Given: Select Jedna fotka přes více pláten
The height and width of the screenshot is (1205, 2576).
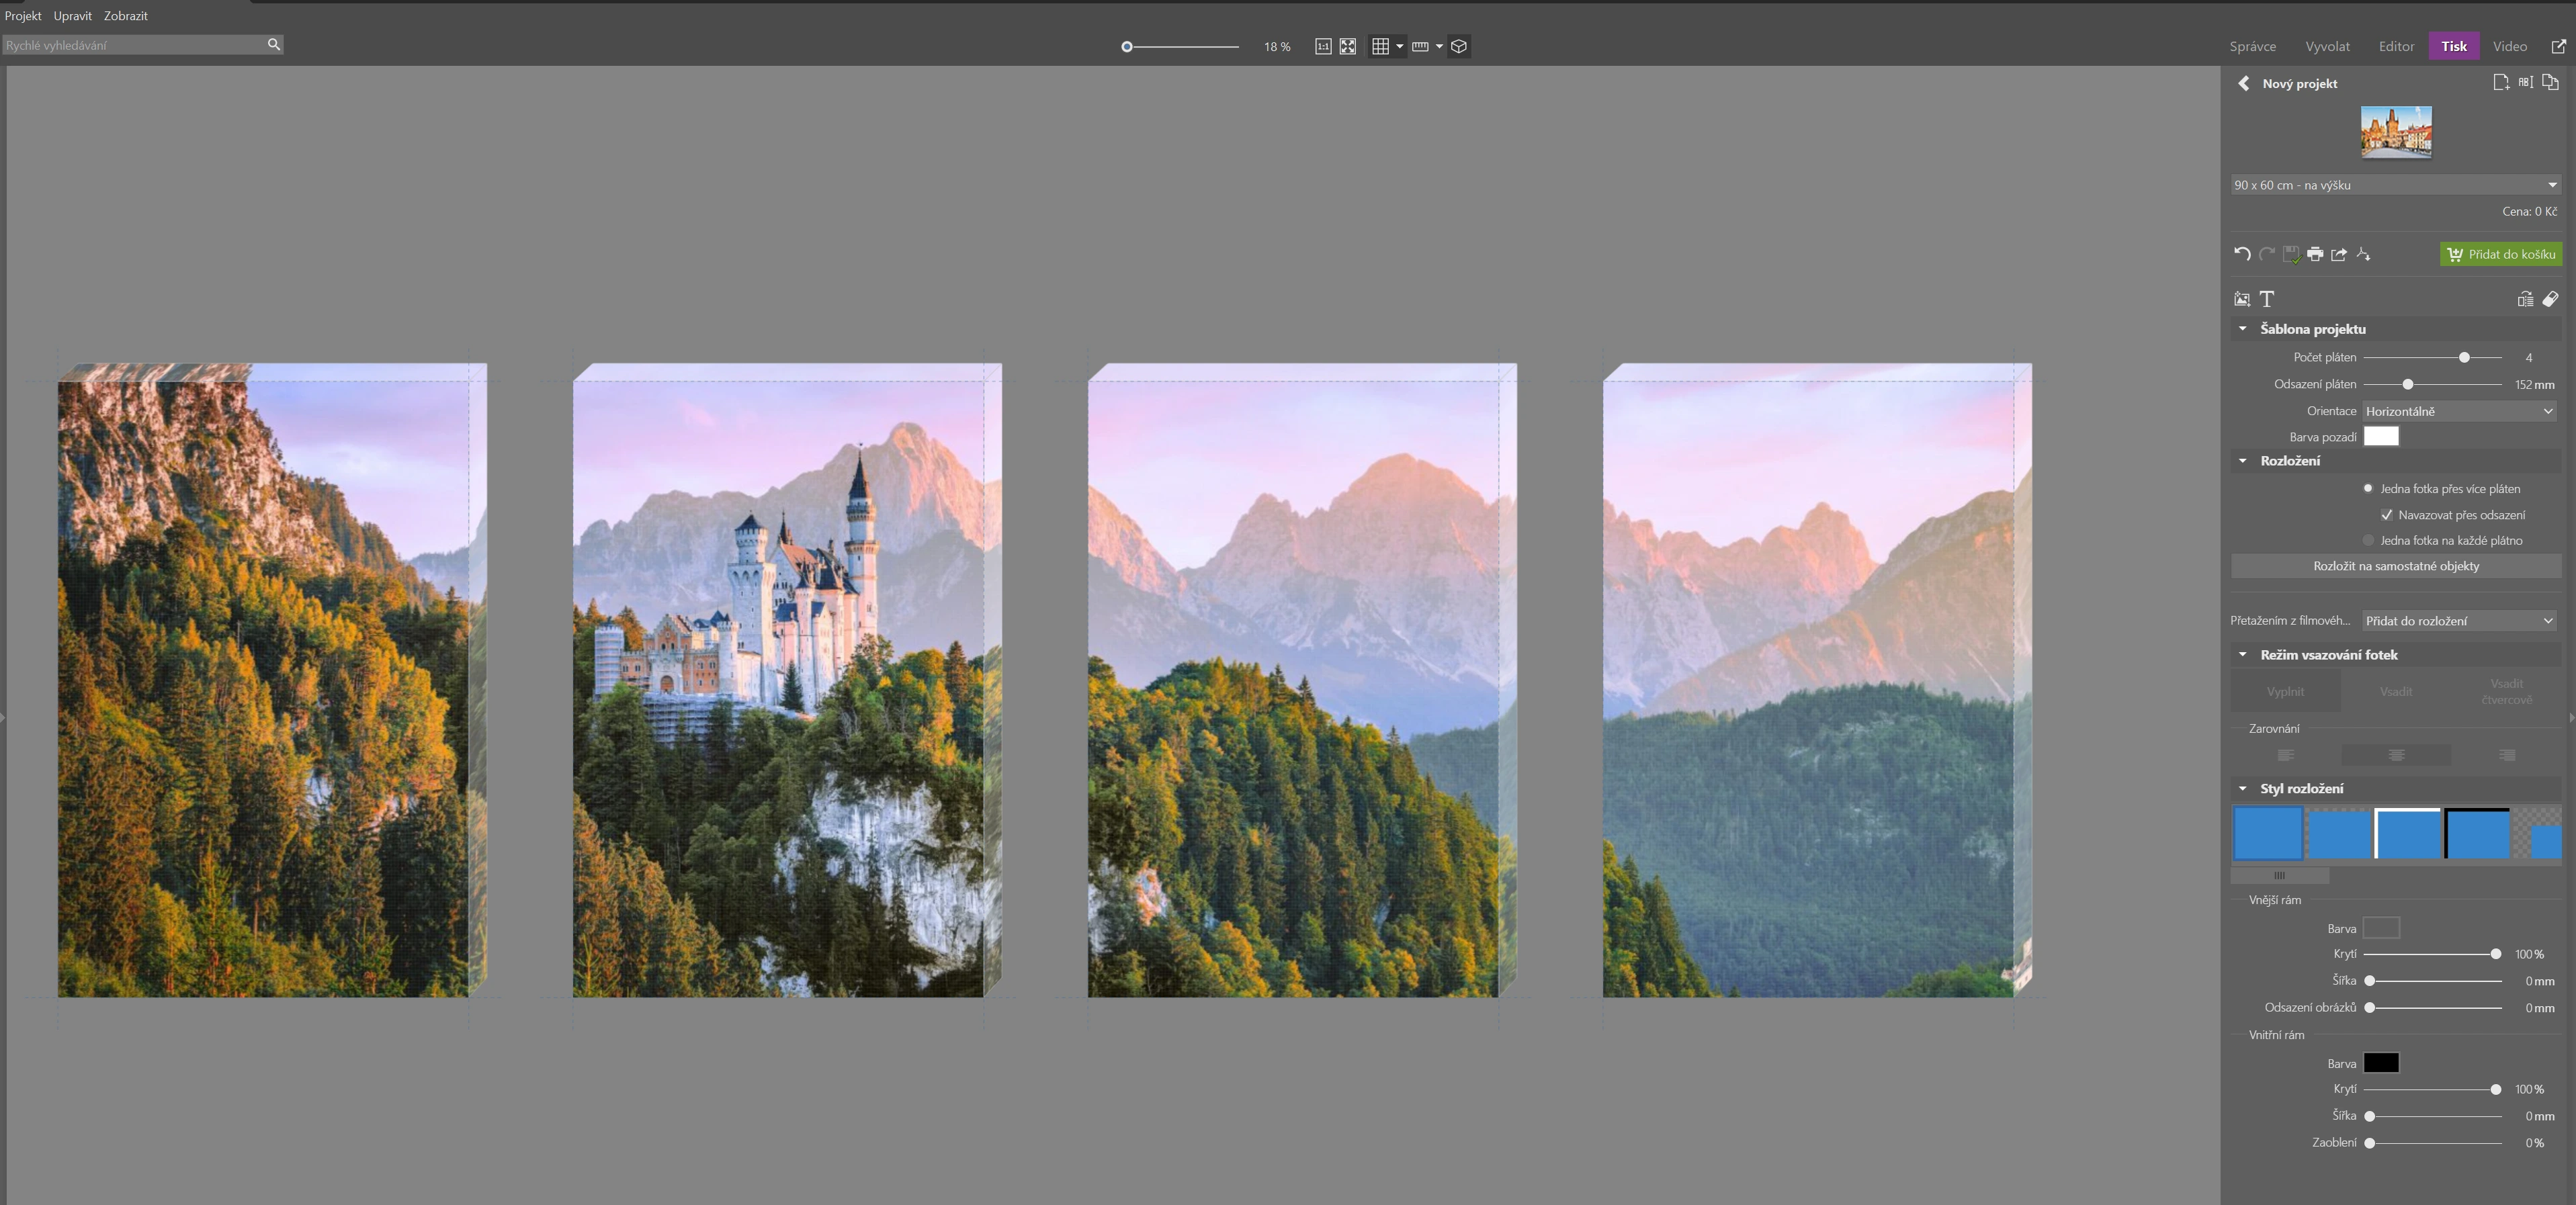Looking at the screenshot, I should click(2368, 488).
